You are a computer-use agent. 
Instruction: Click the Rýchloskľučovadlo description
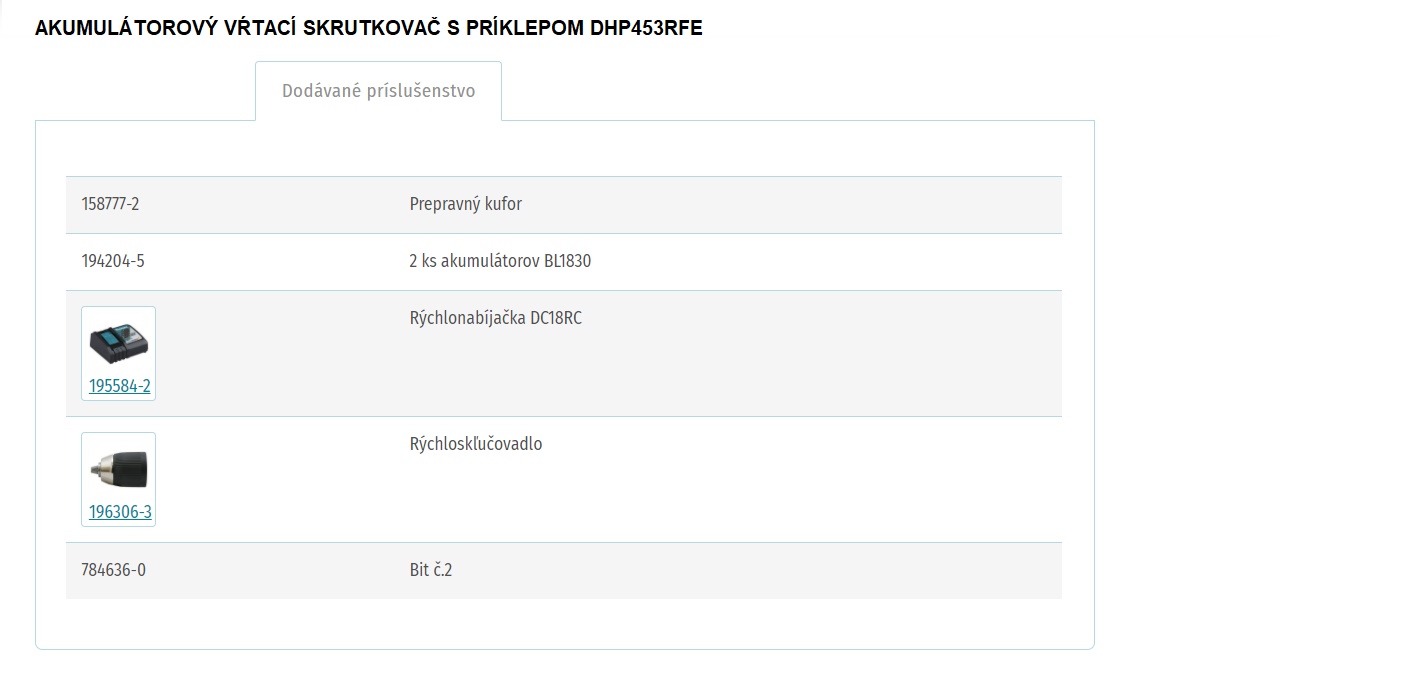click(x=476, y=444)
